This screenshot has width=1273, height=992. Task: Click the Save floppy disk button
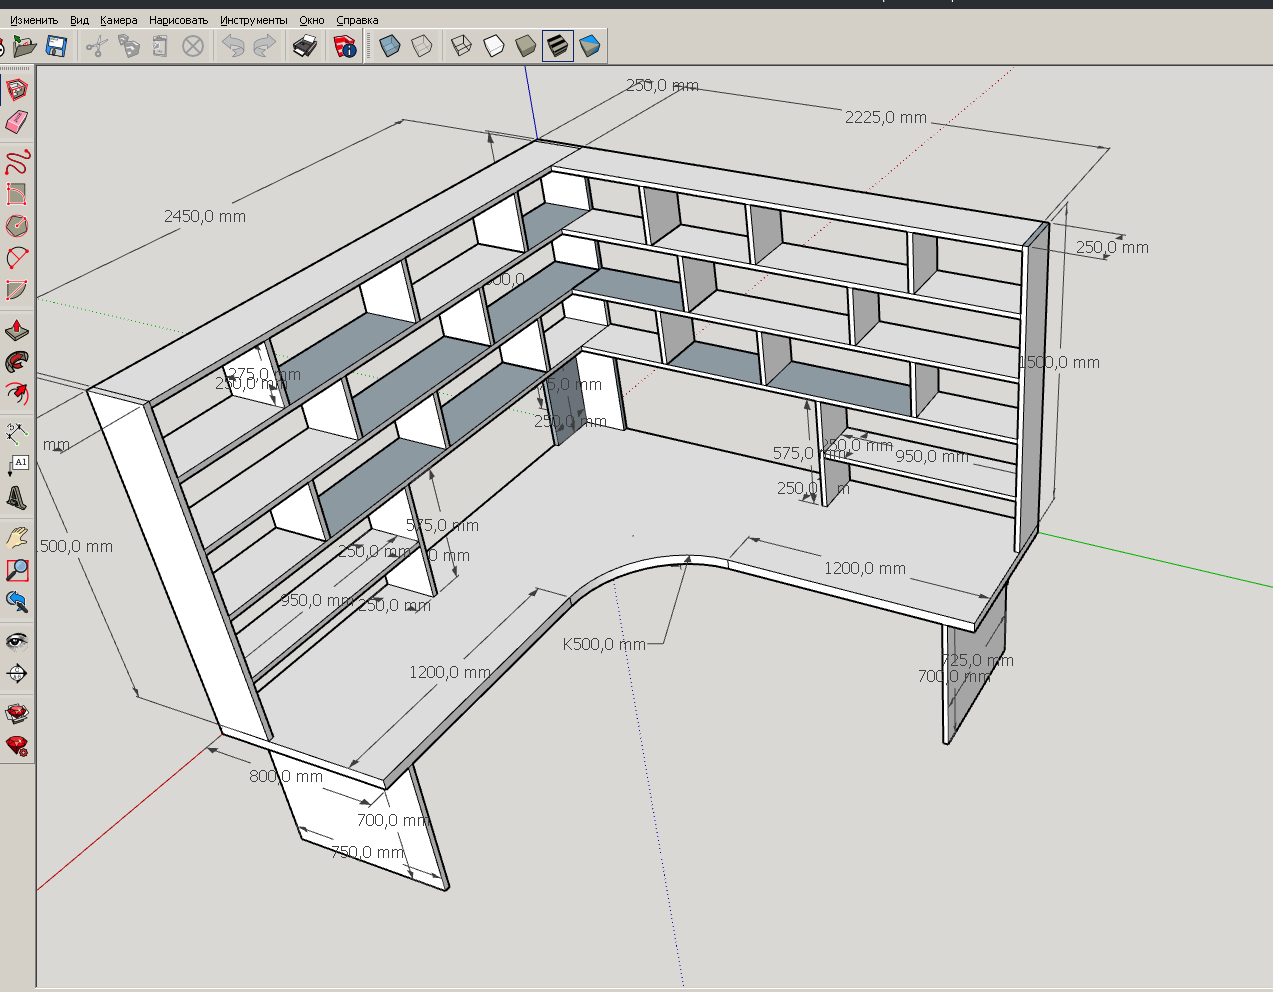click(x=56, y=46)
